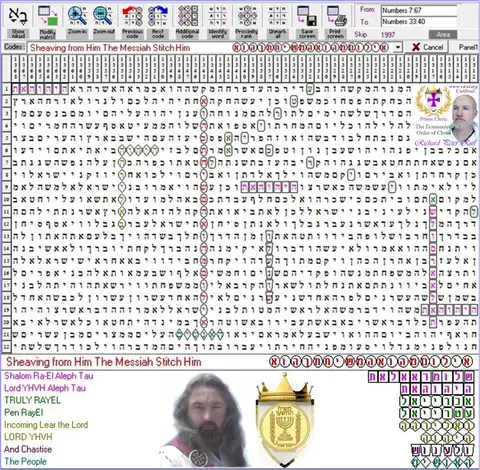The height and width of the screenshot is (470, 480).
Task: Click the Richard Peter Ruff profile photo
Action: tap(464, 118)
